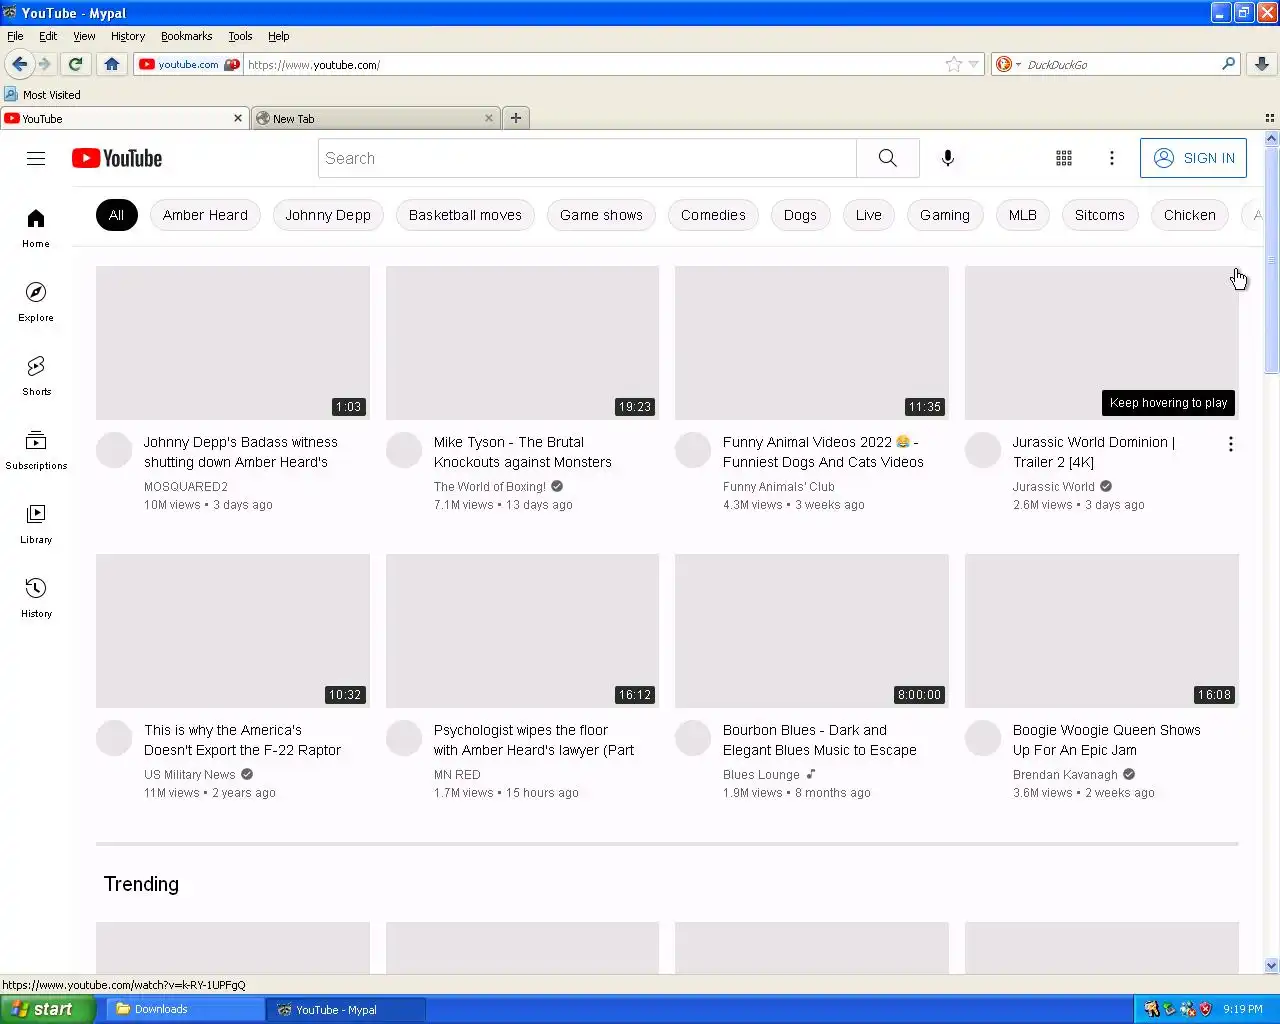
Task: Open Funny Animal Videos 2022 title
Action: click(x=822, y=452)
